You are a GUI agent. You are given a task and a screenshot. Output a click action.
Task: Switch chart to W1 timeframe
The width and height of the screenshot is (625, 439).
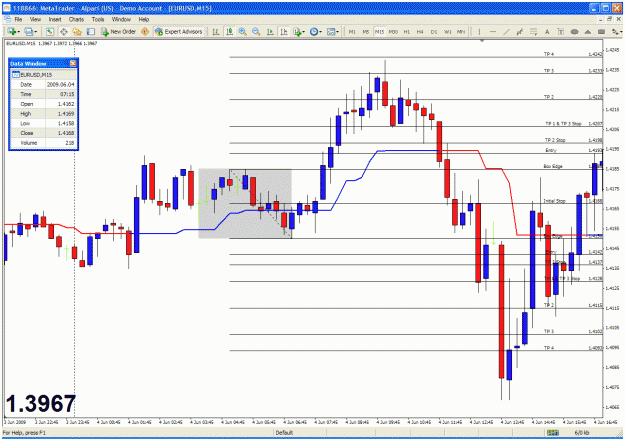(x=448, y=31)
